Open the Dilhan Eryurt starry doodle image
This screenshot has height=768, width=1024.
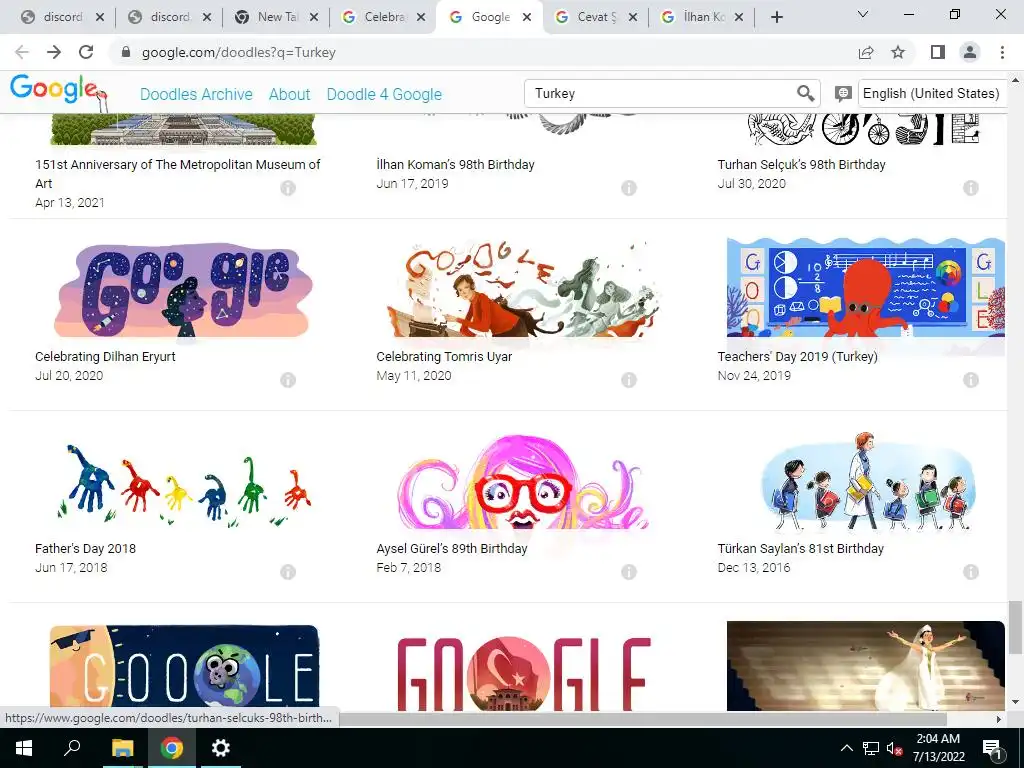point(182,291)
